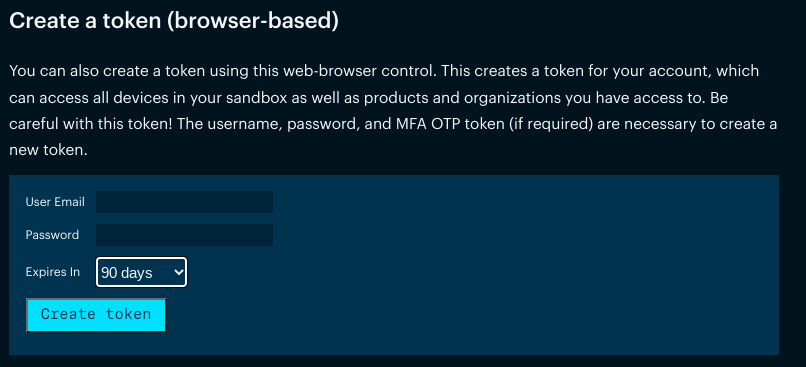Click the Create a token heading
Image resolution: width=806 pixels, height=367 pixels.
[x=174, y=21]
